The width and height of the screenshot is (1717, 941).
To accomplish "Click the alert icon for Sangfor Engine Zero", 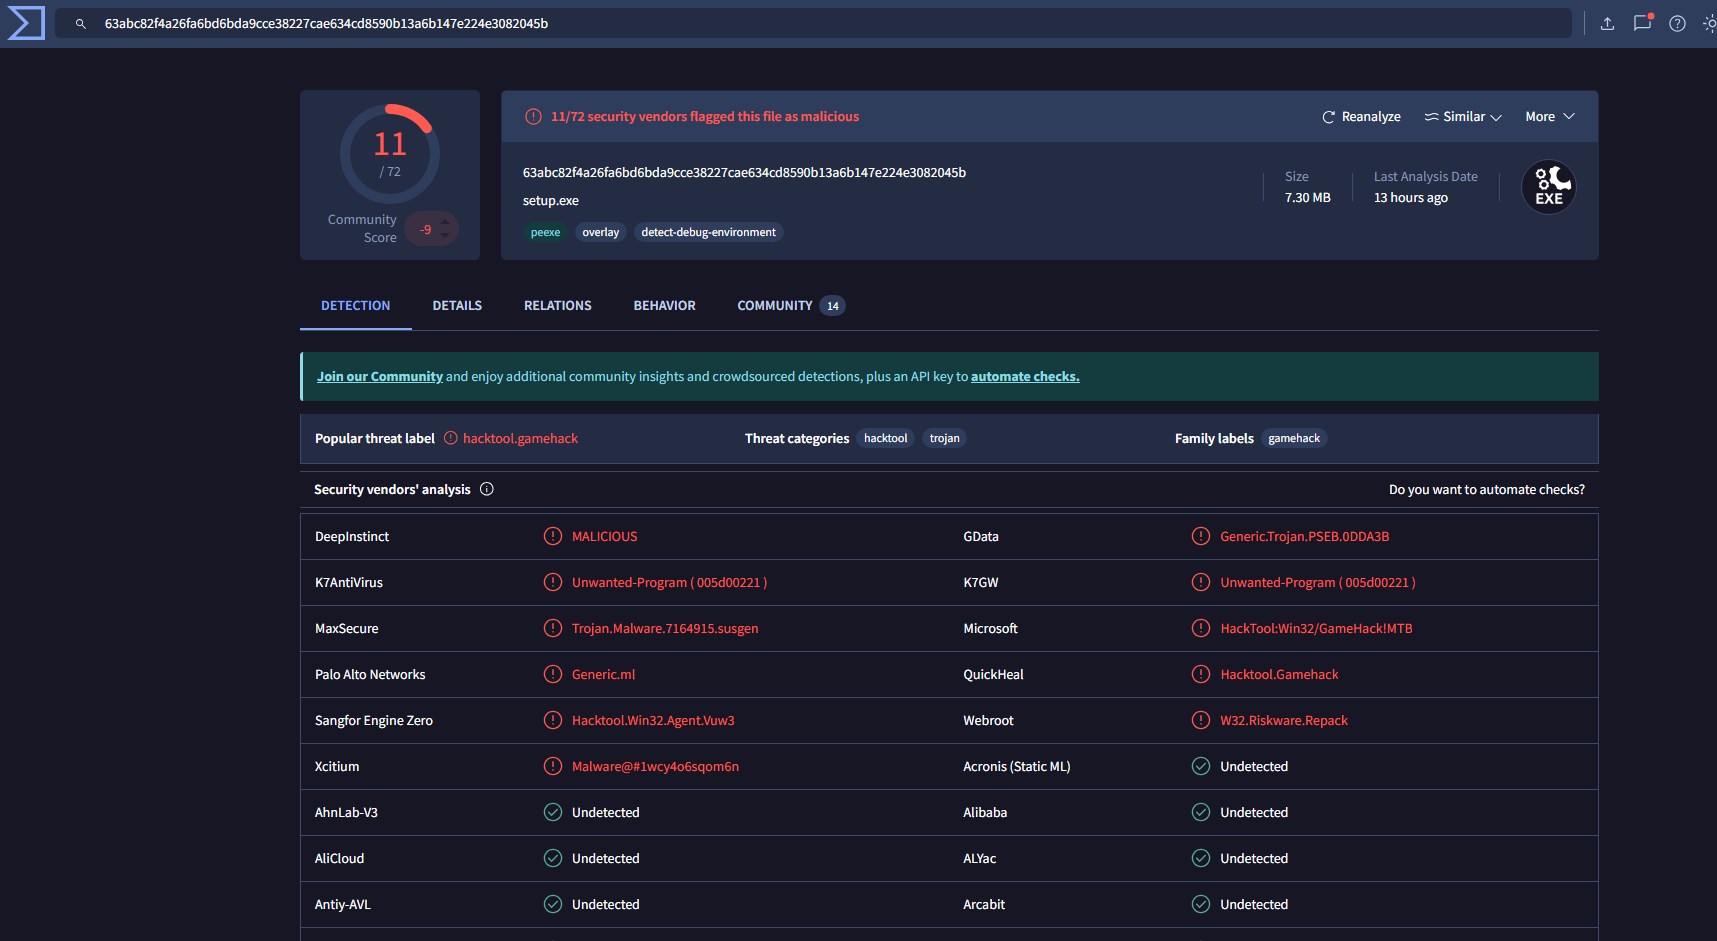I will pos(553,720).
